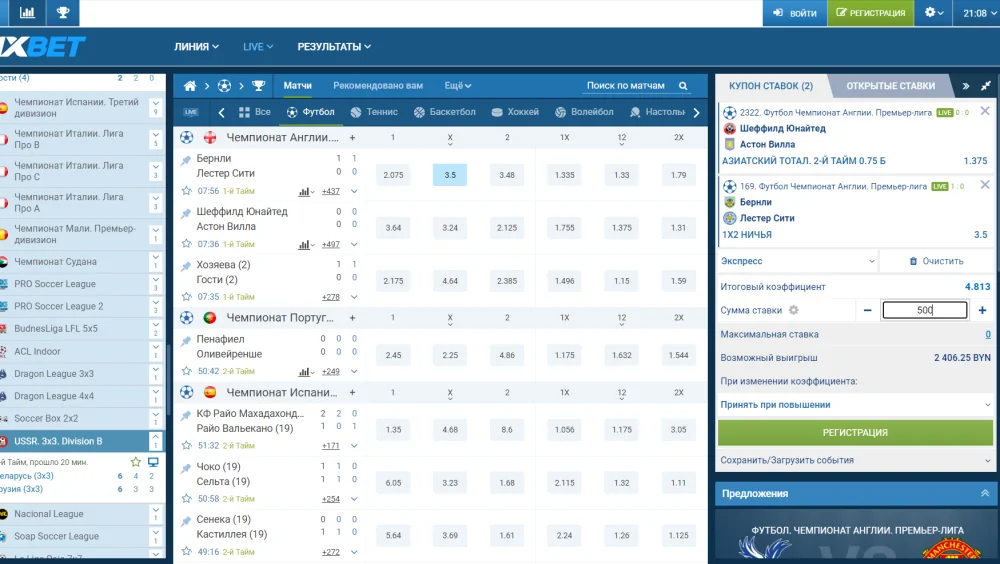Open the Экспресс bet type dropdown
The width and height of the screenshot is (1000, 564).
tap(797, 261)
